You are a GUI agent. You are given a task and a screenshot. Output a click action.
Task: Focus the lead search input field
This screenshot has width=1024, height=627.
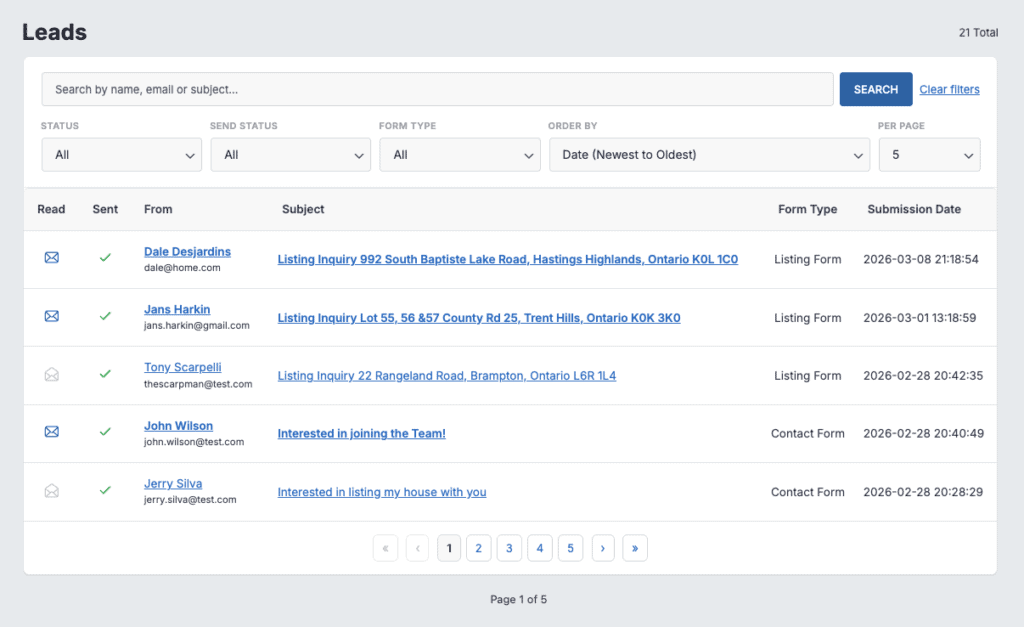(x=437, y=90)
